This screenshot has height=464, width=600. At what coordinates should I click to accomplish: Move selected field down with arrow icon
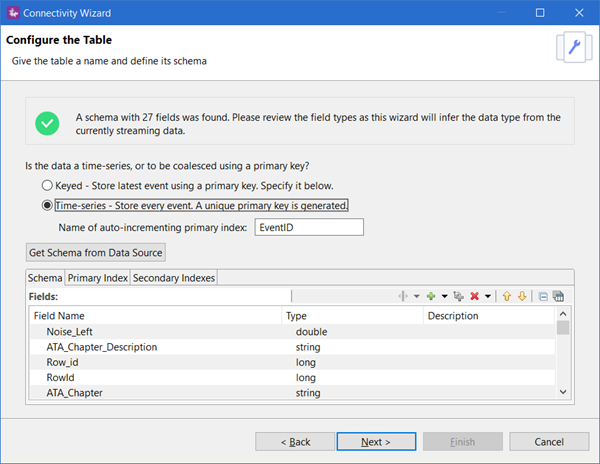coord(522,296)
